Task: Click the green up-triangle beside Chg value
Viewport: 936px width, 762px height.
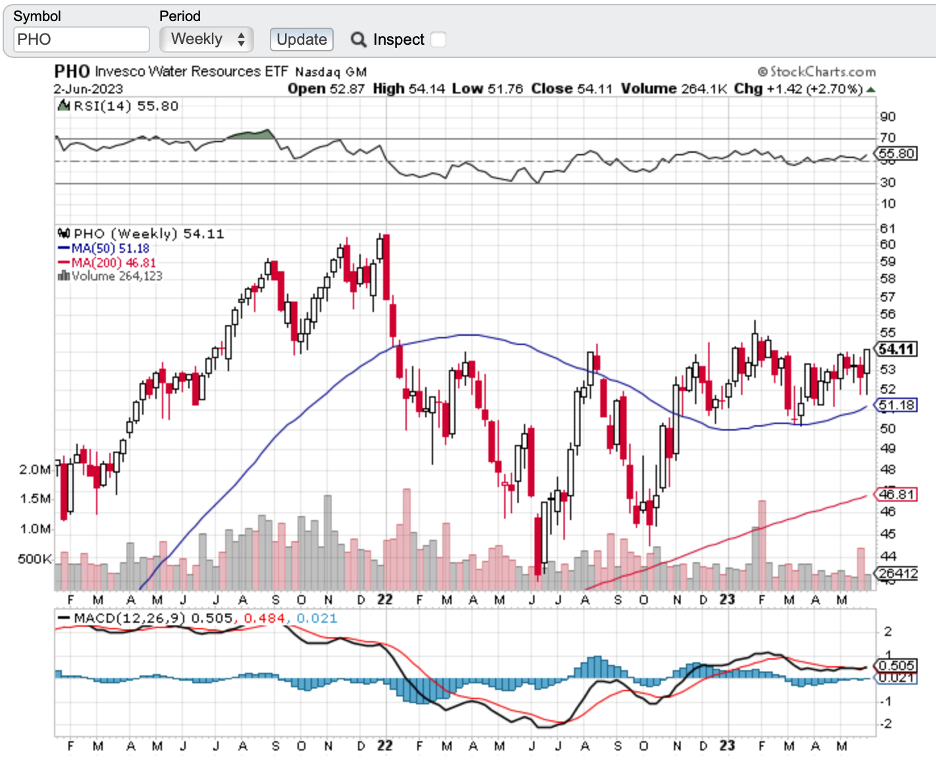Action: coord(871,89)
